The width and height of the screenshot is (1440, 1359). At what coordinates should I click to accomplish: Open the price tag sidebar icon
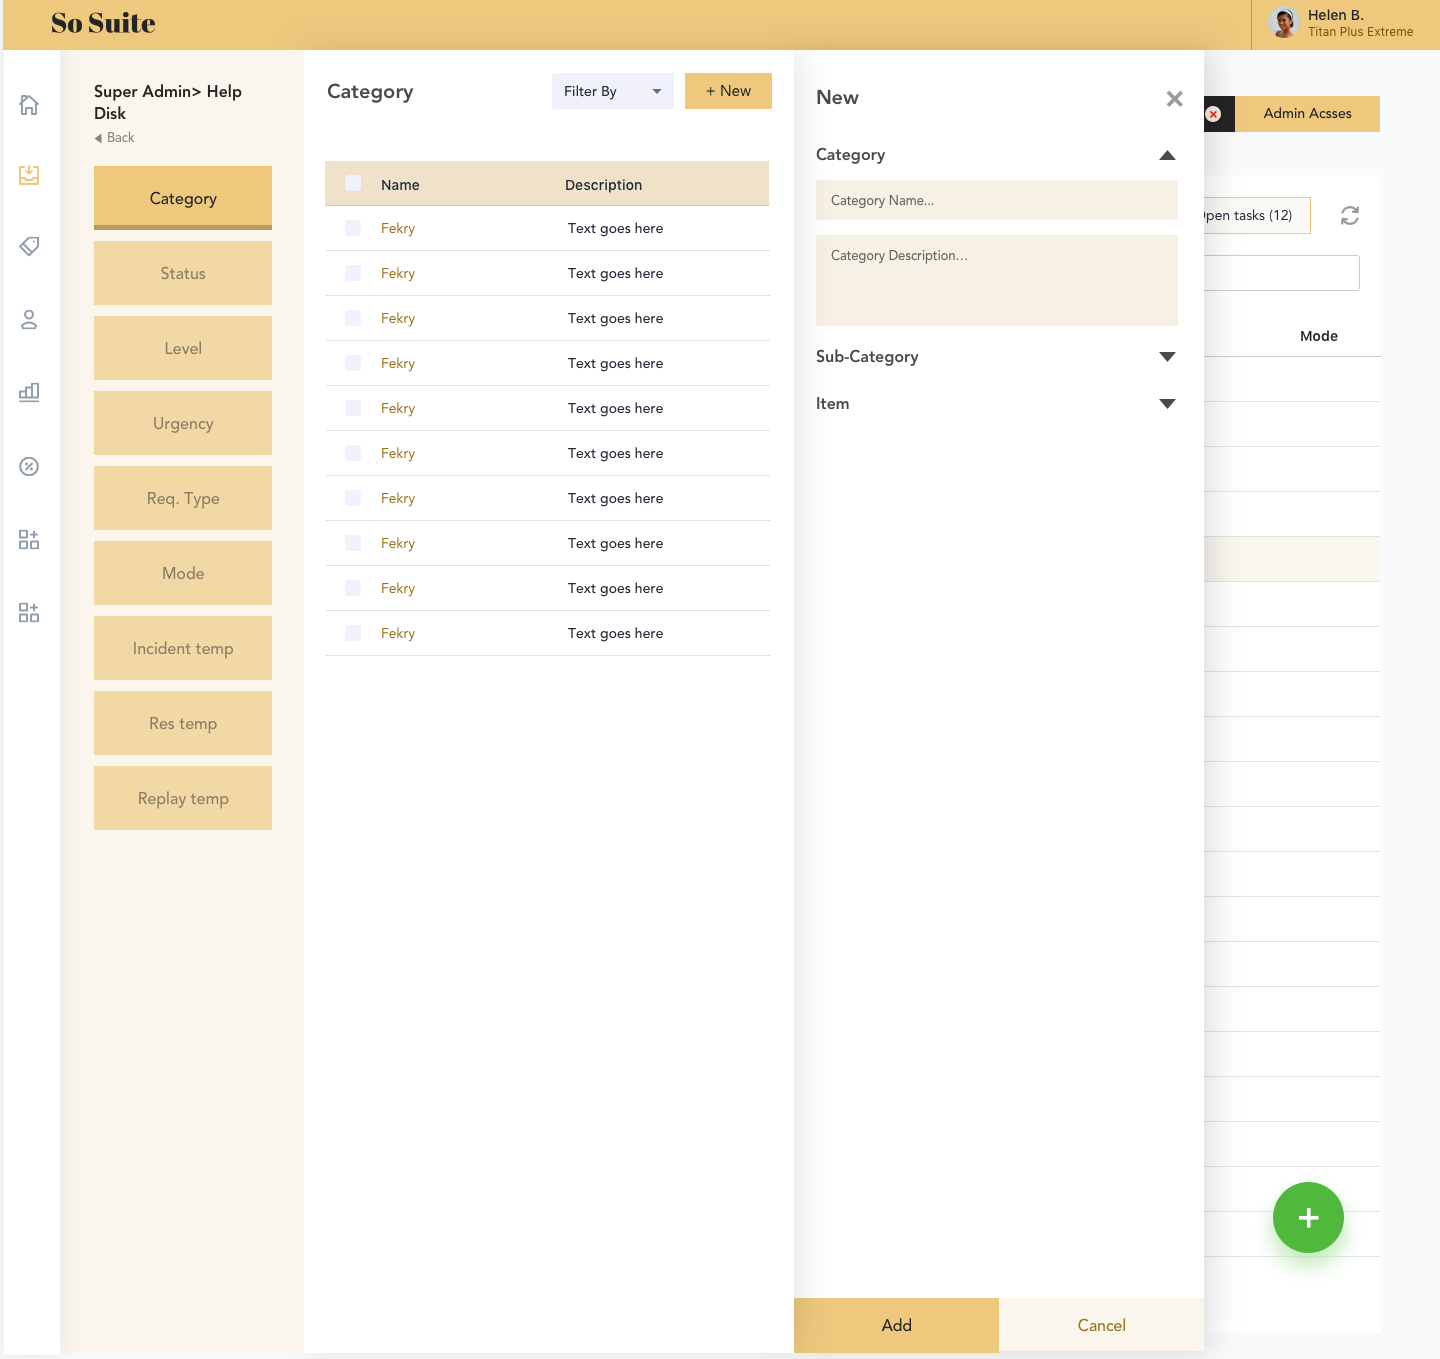pos(29,246)
